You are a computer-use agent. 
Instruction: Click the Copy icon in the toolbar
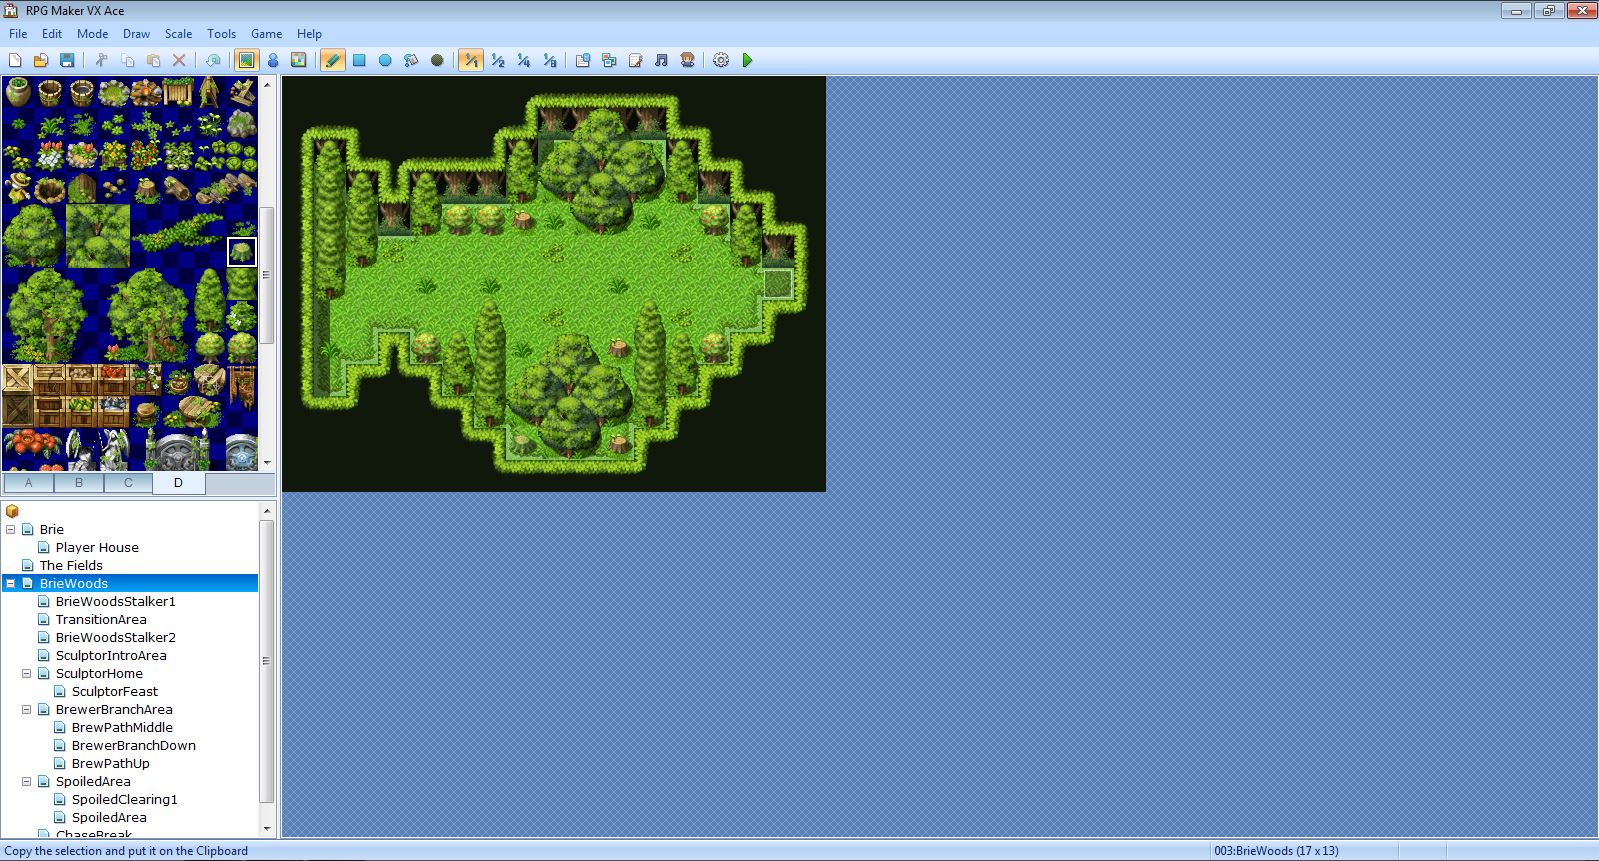[x=127, y=60]
